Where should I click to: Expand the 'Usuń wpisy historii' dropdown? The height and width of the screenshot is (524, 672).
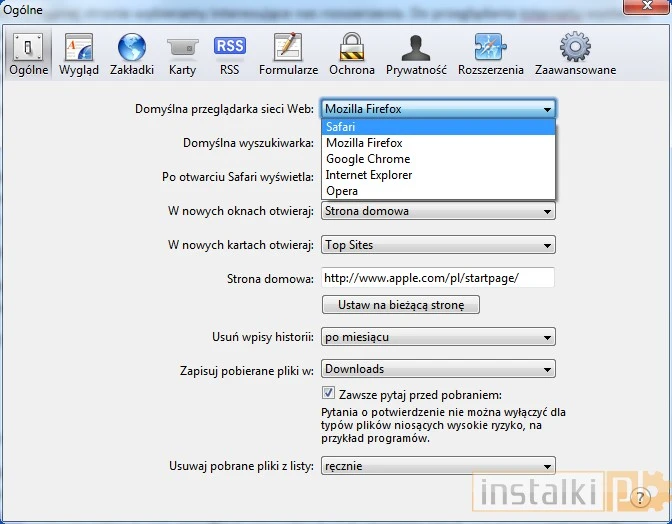click(x=438, y=337)
